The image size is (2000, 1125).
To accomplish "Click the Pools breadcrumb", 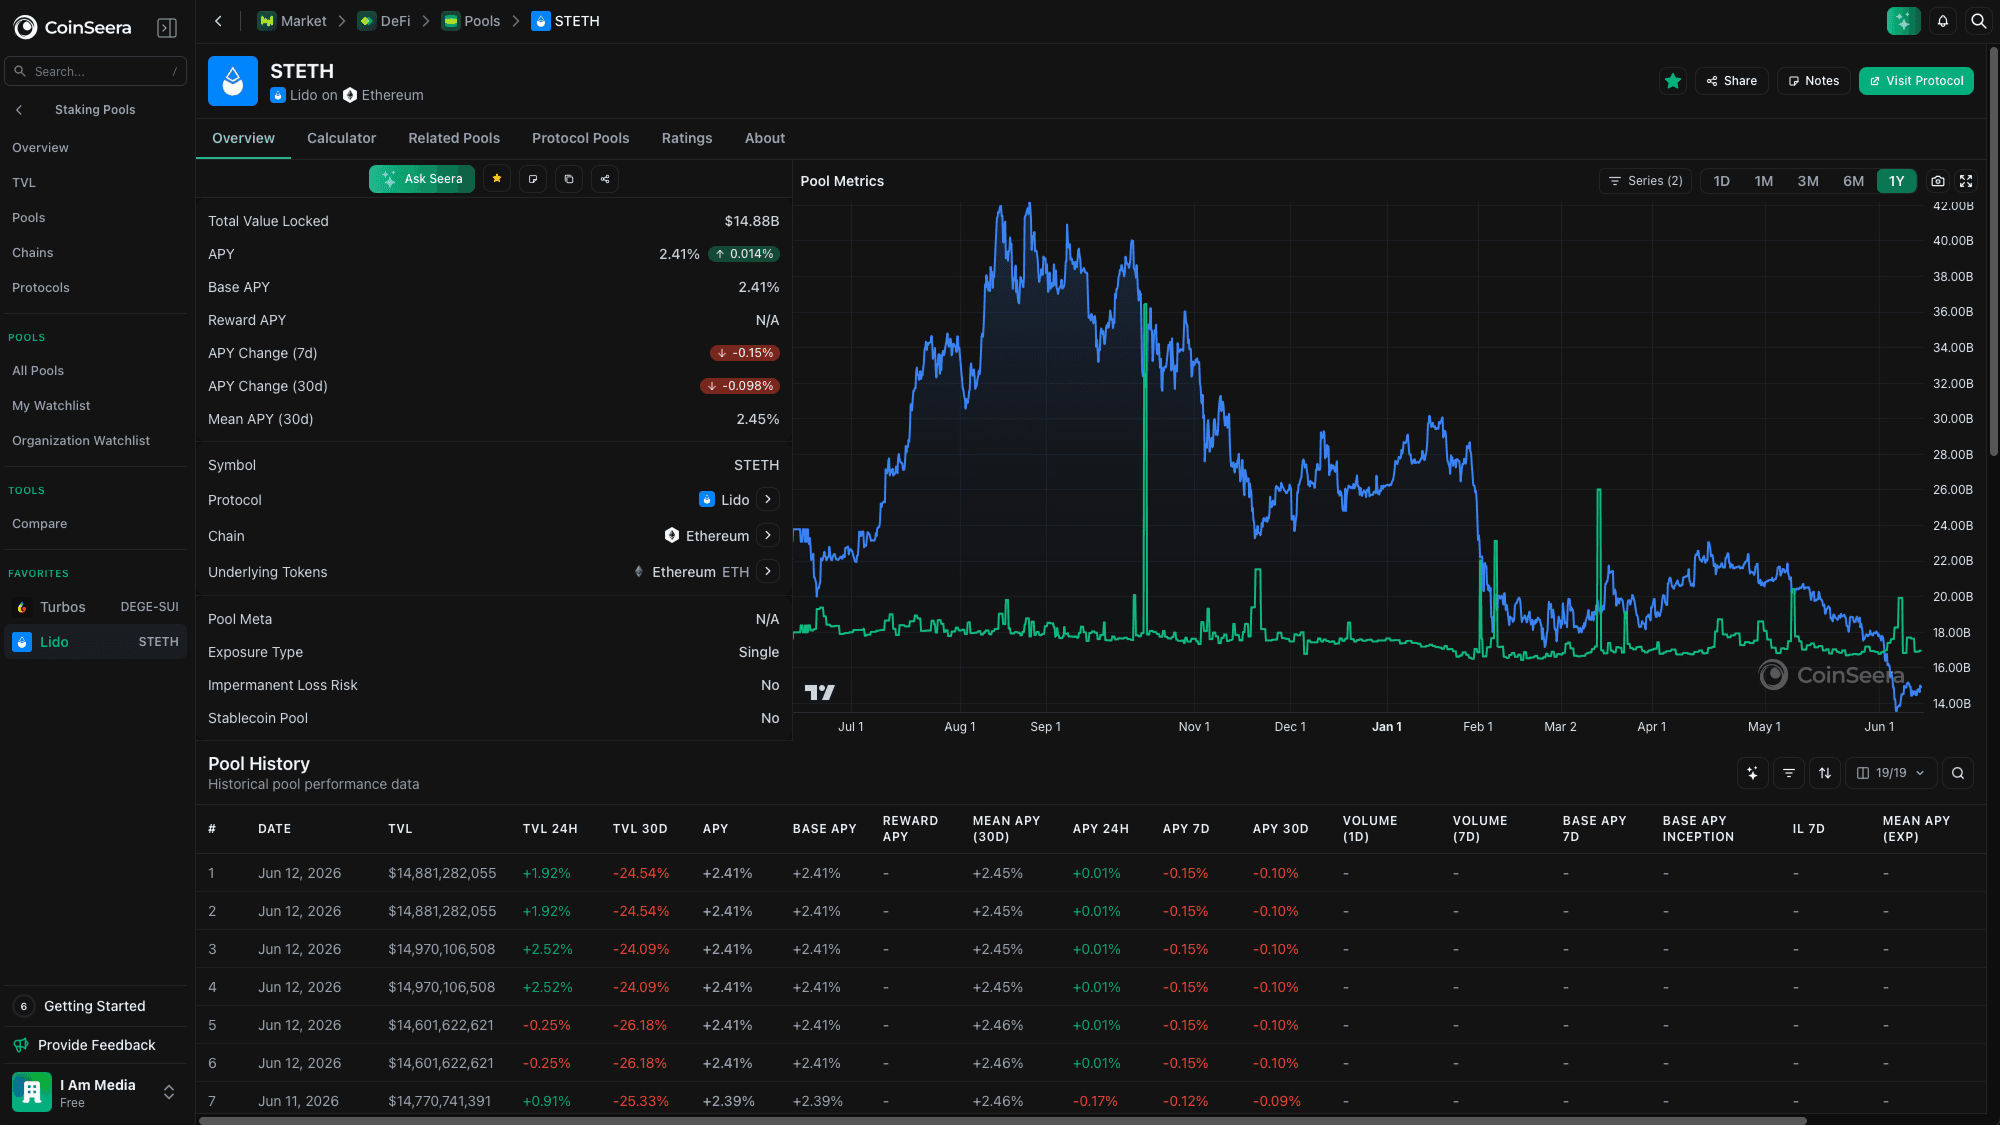I will [471, 21].
